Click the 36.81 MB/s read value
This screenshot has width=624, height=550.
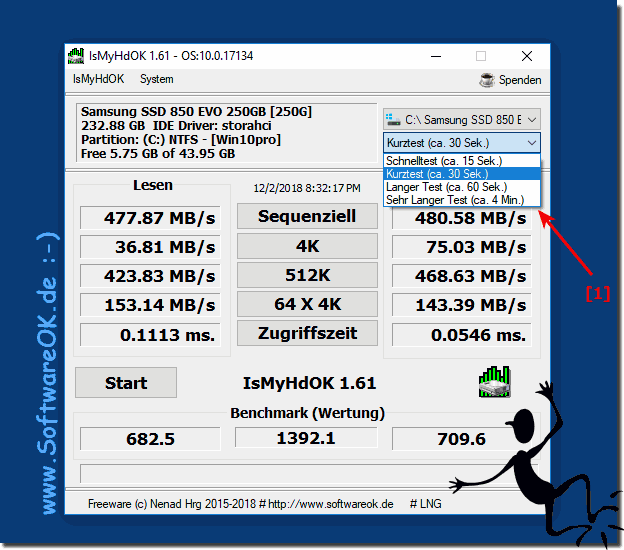150,247
